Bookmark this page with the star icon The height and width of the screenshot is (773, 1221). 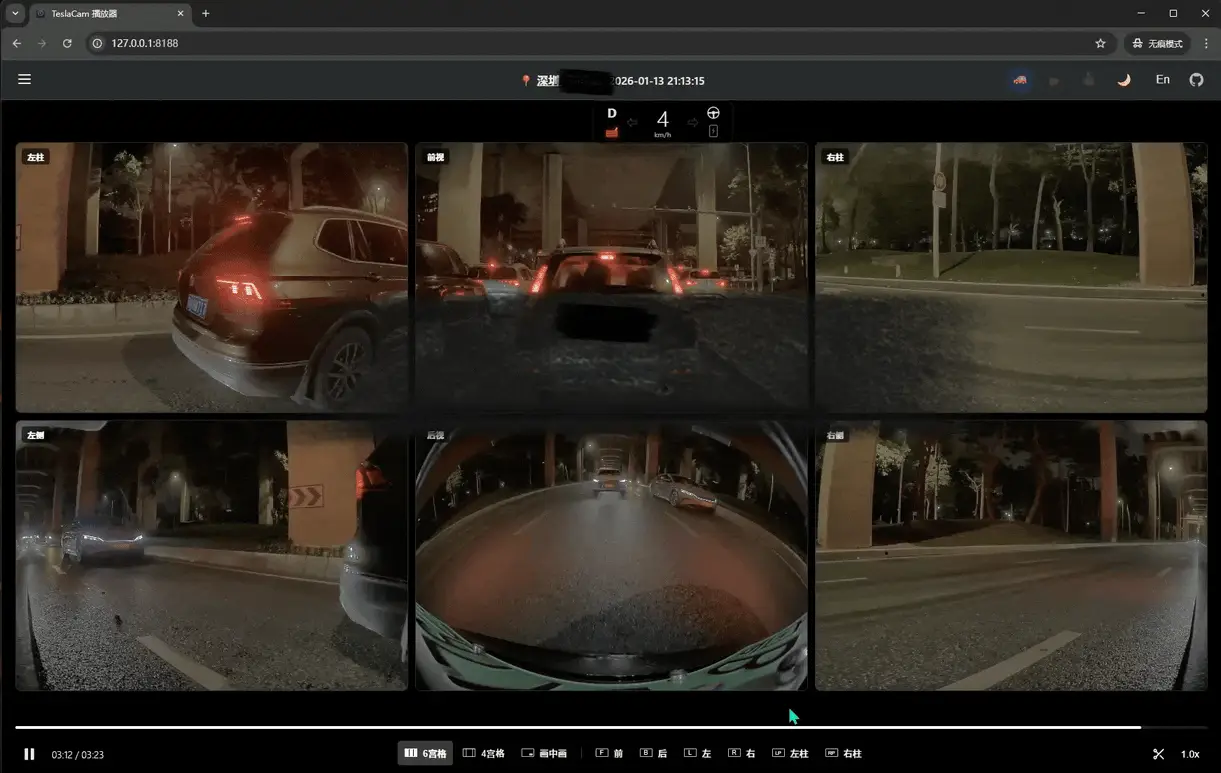[x=1100, y=43]
